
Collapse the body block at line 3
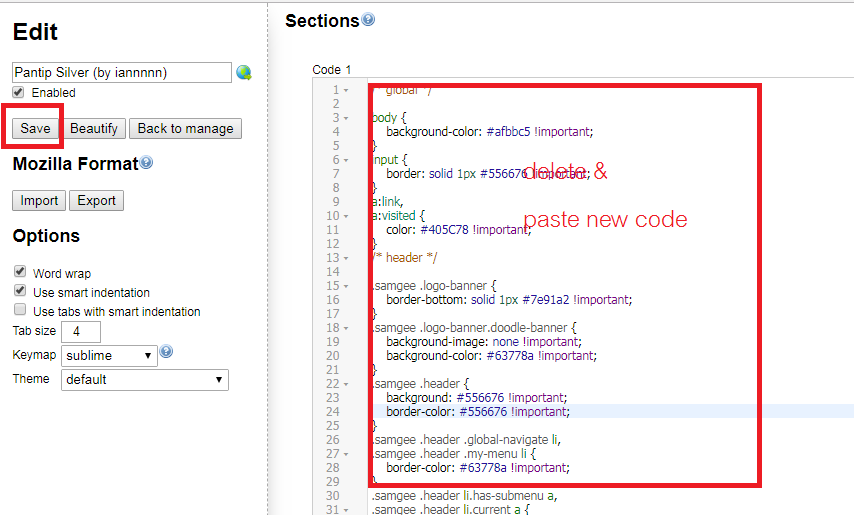(x=346, y=118)
